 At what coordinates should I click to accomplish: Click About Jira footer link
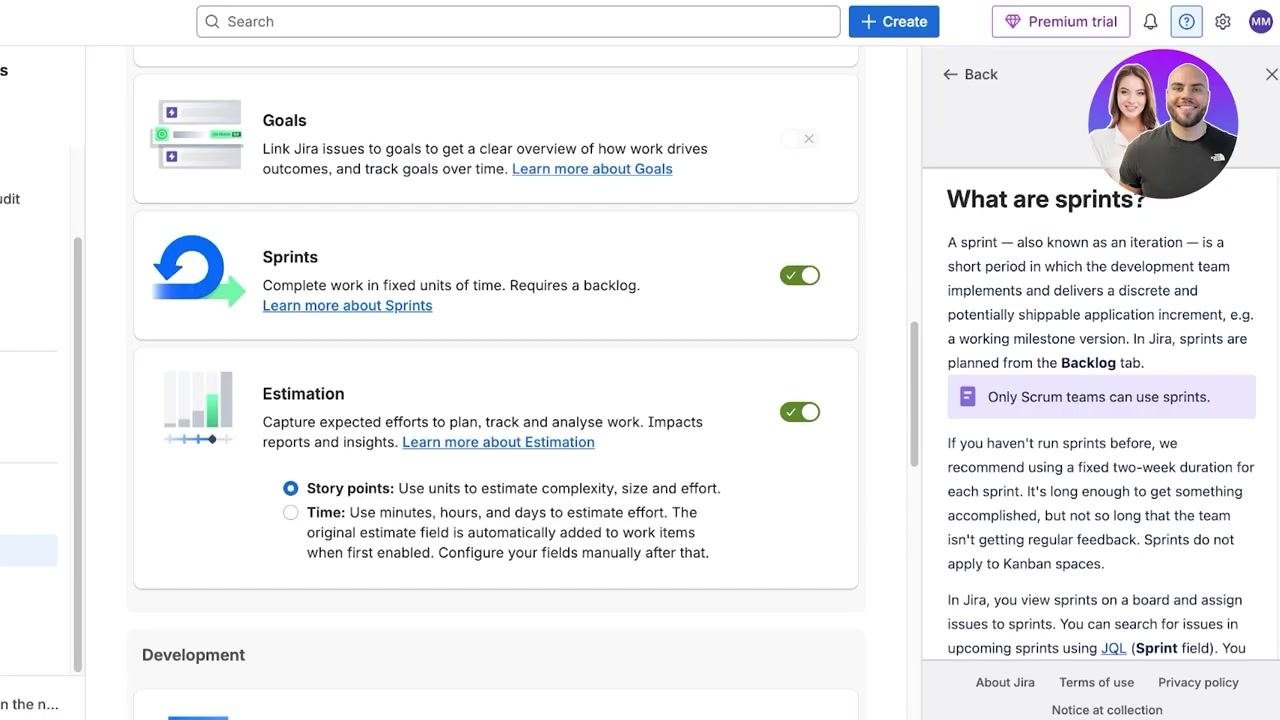[x=1005, y=682]
